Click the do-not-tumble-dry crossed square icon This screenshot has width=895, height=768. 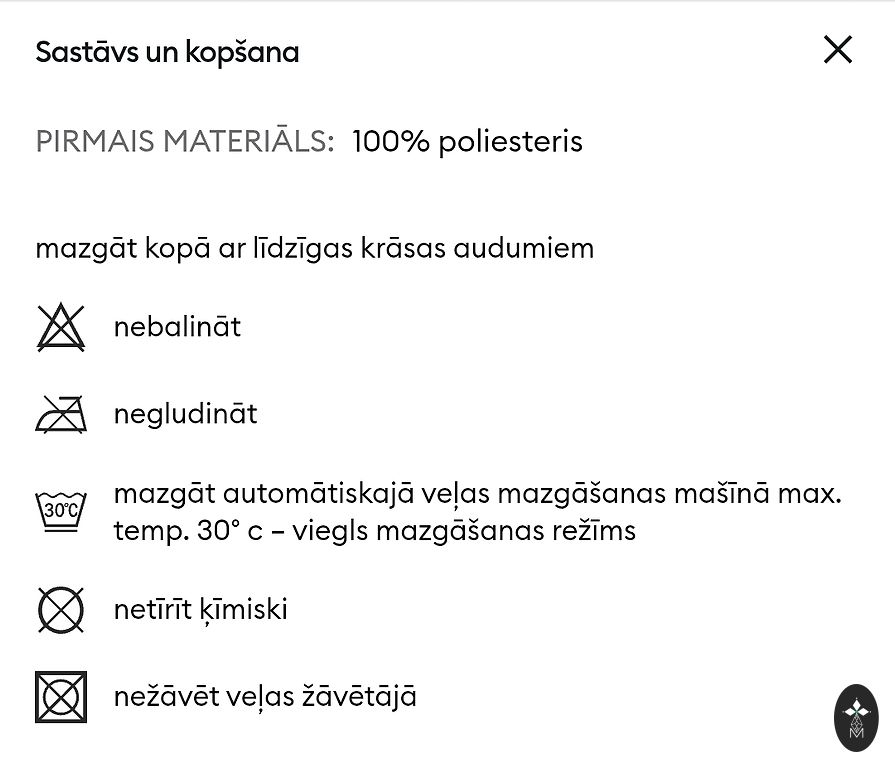click(61, 697)
